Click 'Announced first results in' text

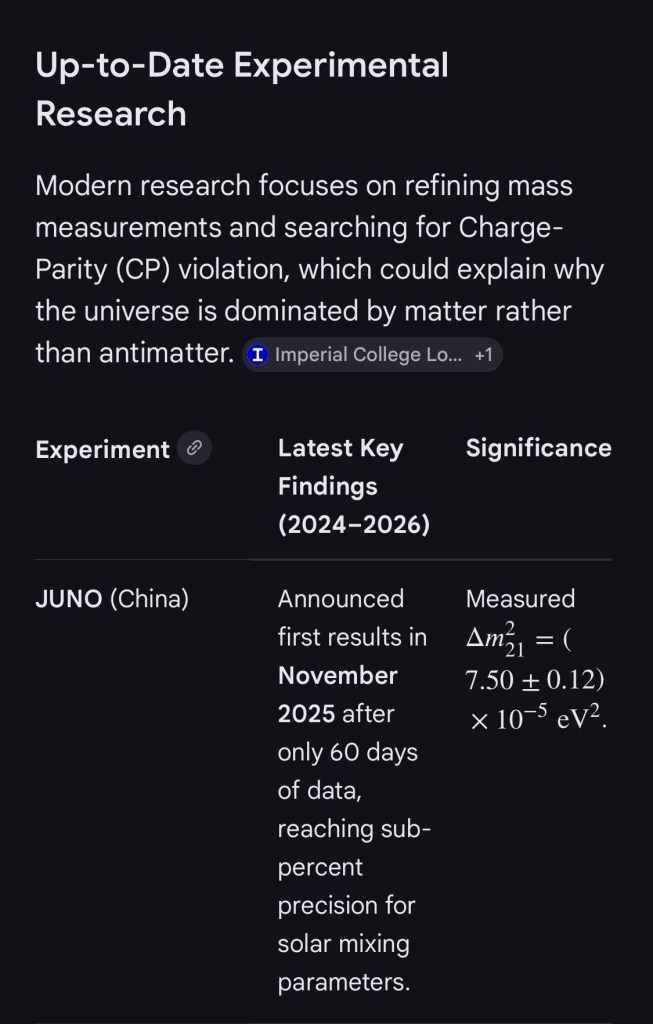pos(351,618)
